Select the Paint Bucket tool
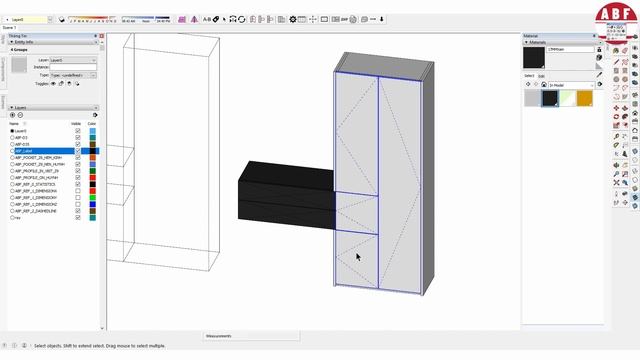640x360 pixels. (616, 51)
